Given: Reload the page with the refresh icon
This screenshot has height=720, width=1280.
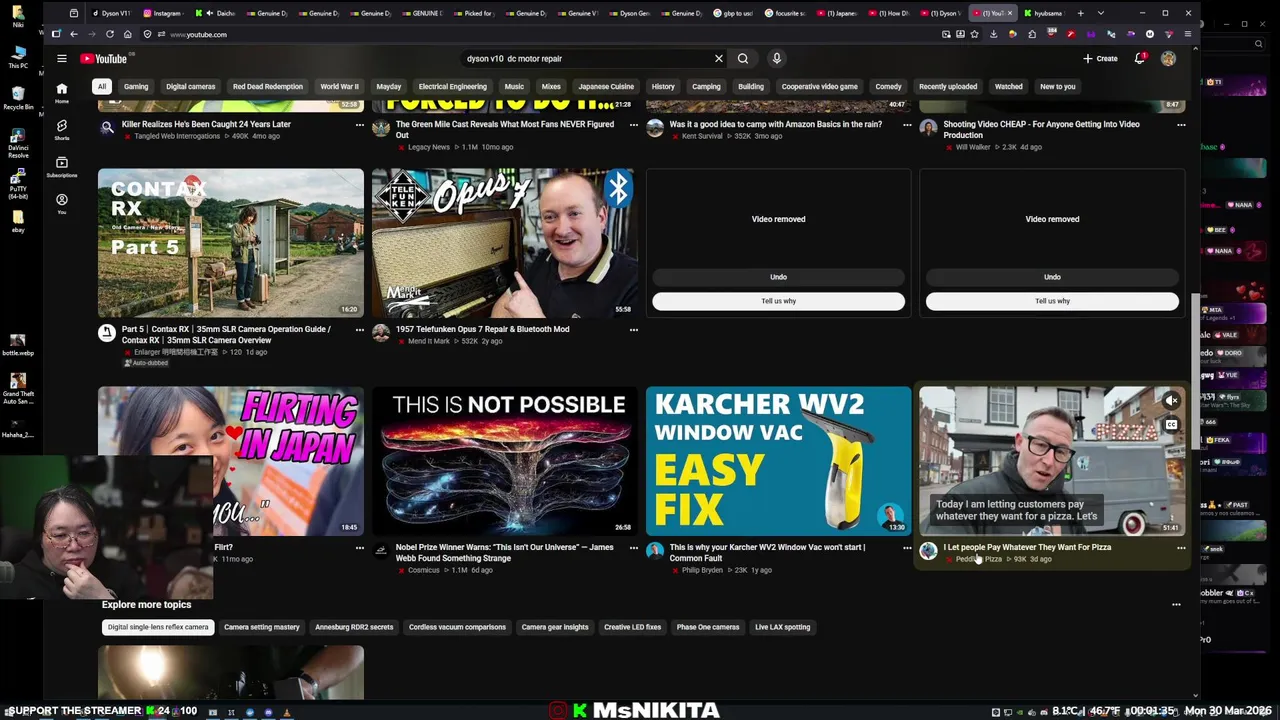Looking at the screenshot, I should 109,34.
